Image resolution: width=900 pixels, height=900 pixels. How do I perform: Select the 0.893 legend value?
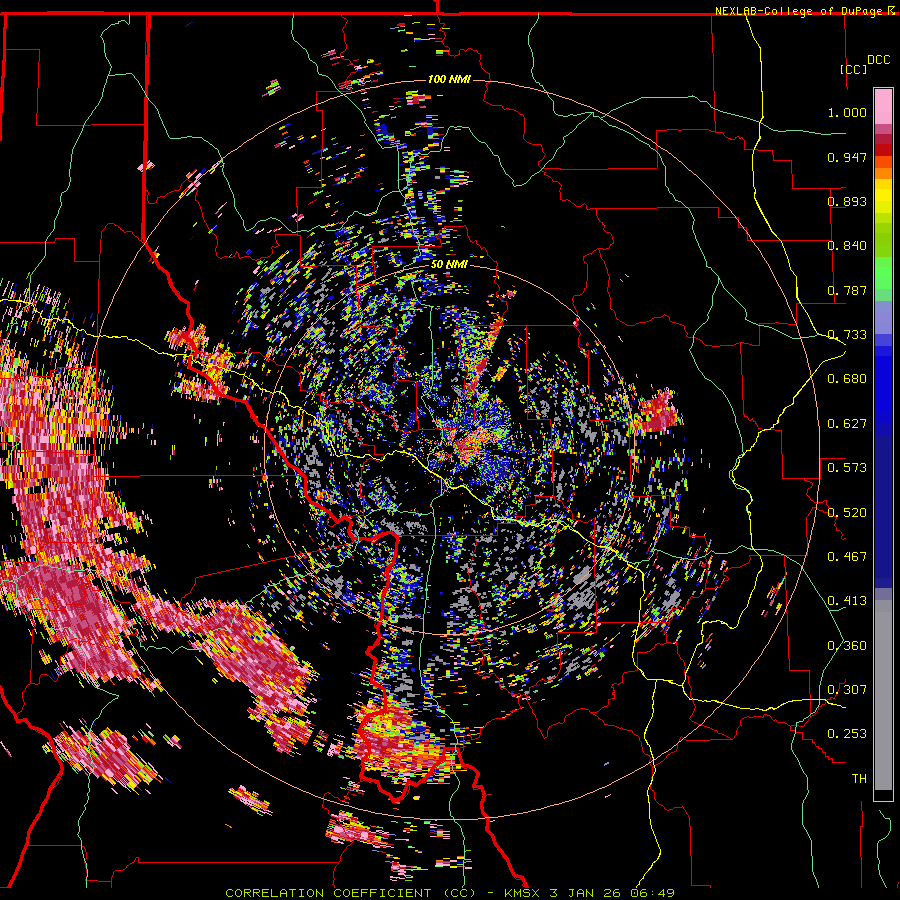[x=847, y=201]
